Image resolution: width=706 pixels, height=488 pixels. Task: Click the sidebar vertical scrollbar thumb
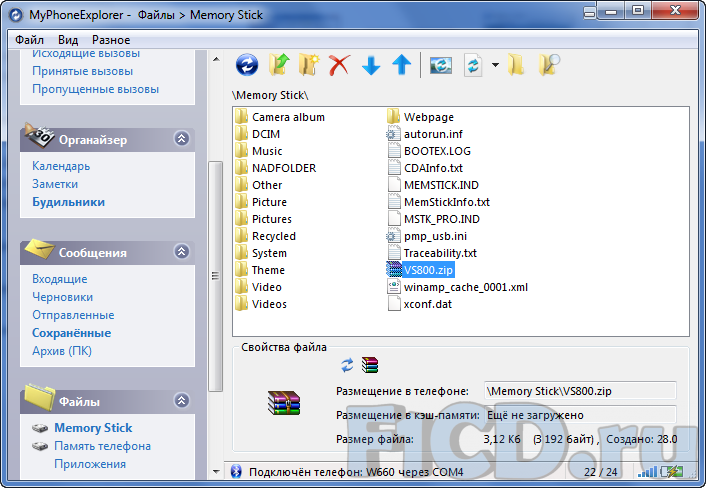(216, 276)
